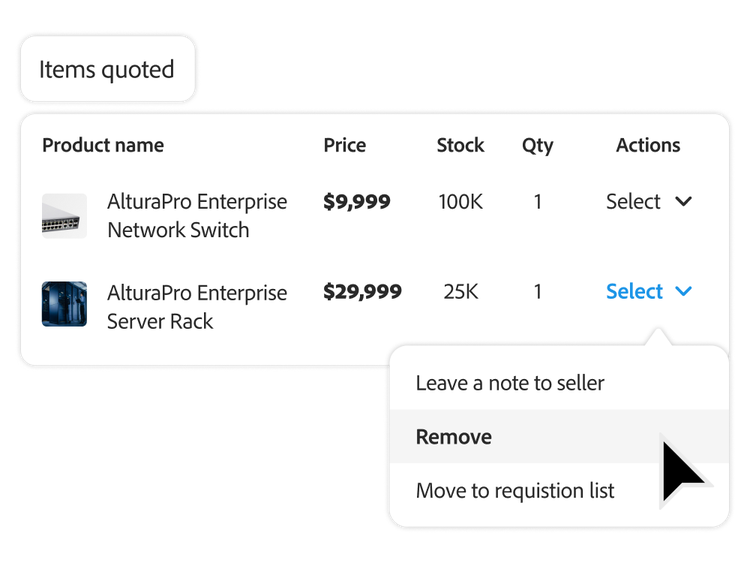Sort by the Product name column header
This screenshot has width=750, height=563.
tap(103, 145)
